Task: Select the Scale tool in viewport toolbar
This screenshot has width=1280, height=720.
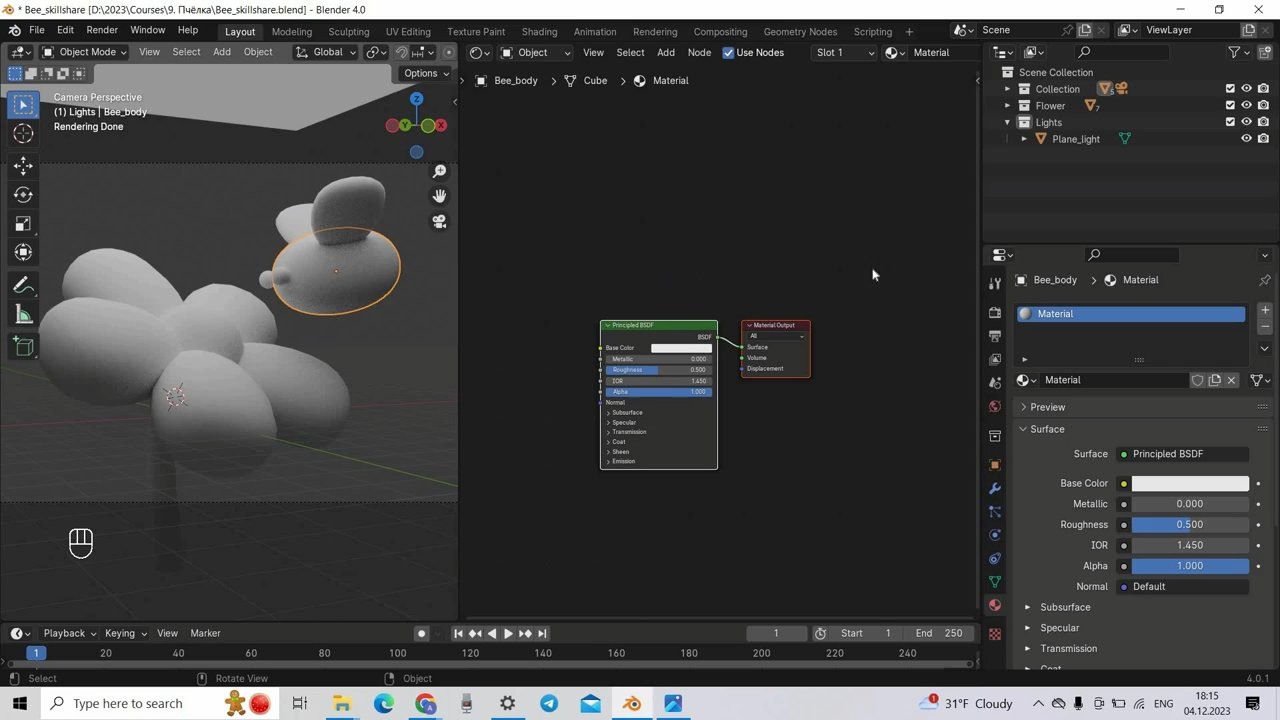Action: (x=23, y=224)
